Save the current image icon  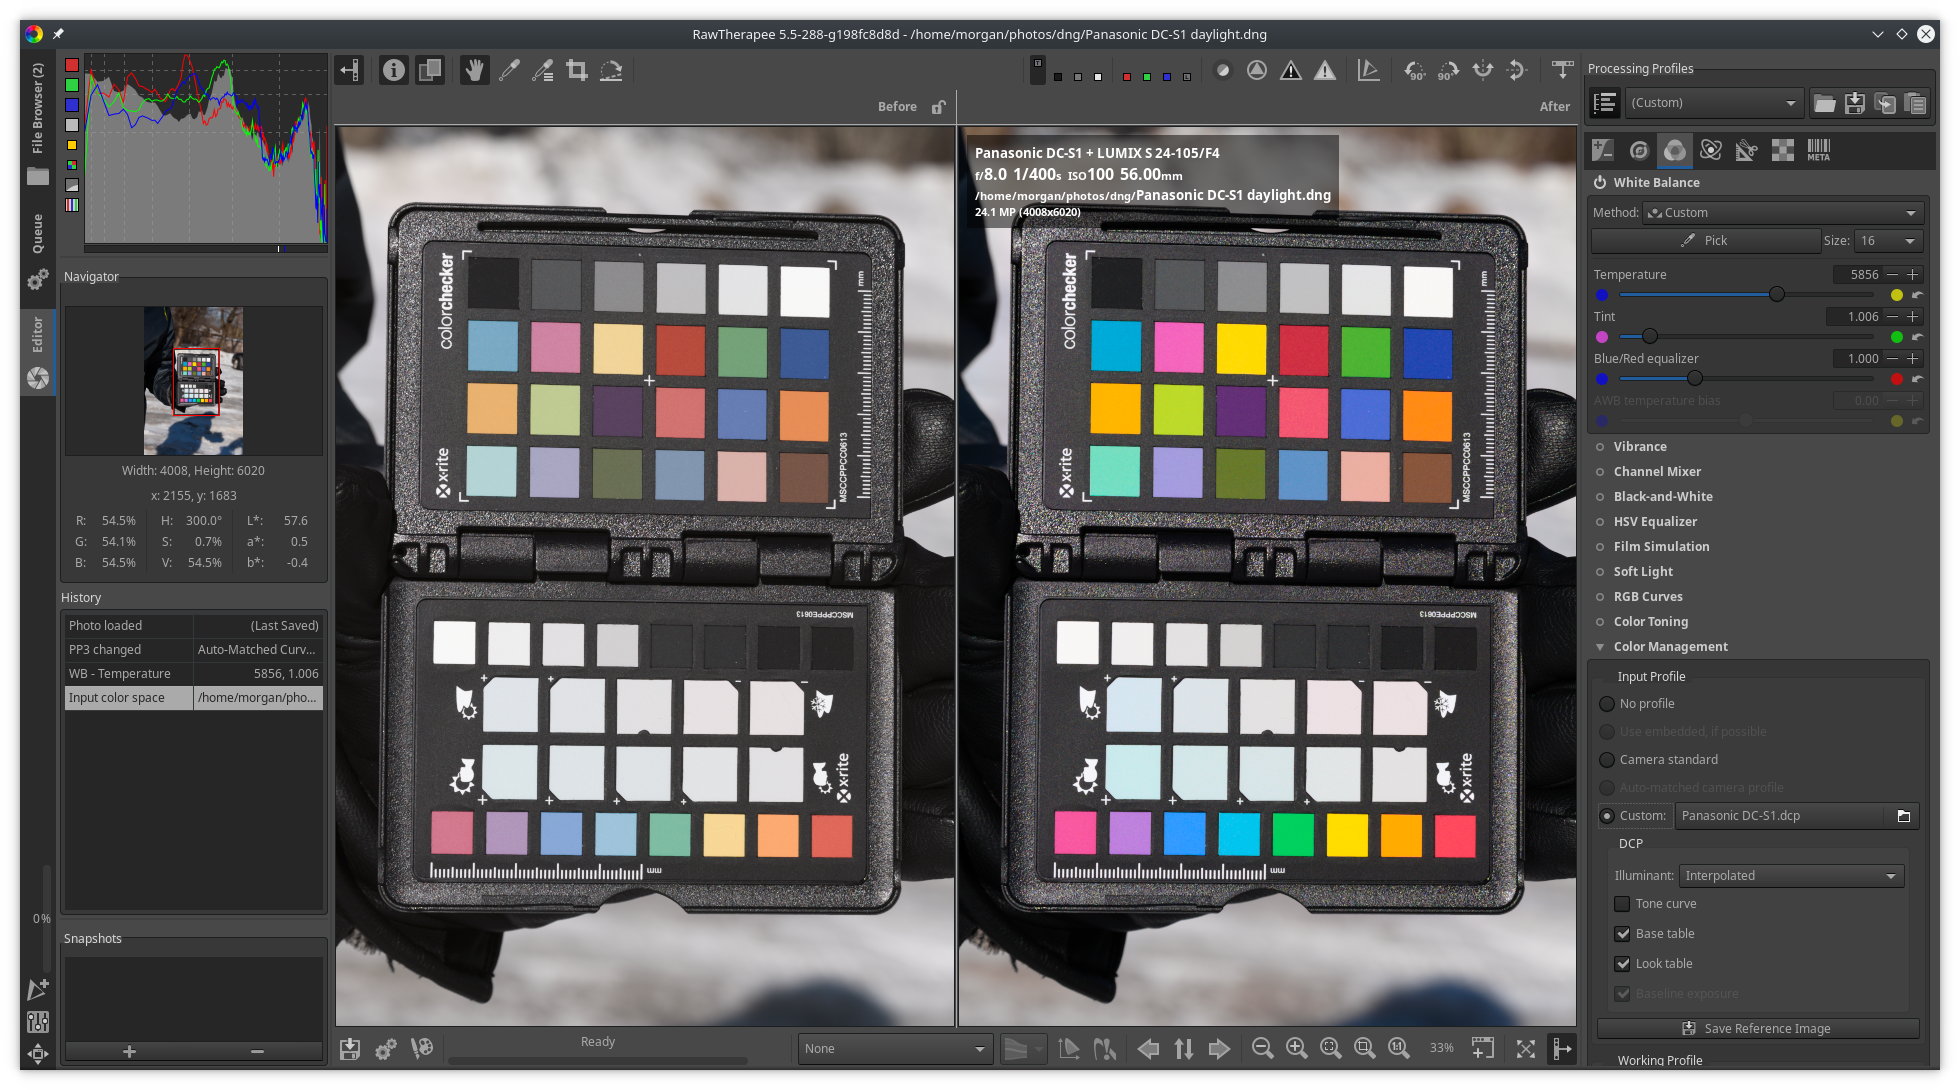click(x=350, y=1049)
